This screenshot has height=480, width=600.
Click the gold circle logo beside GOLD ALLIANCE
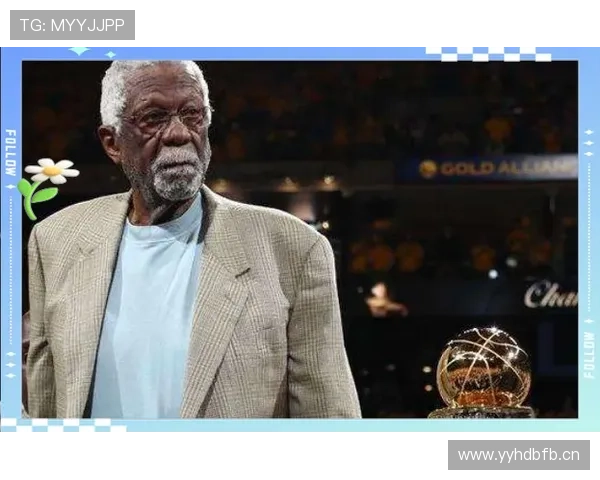[x=428, y=169]
